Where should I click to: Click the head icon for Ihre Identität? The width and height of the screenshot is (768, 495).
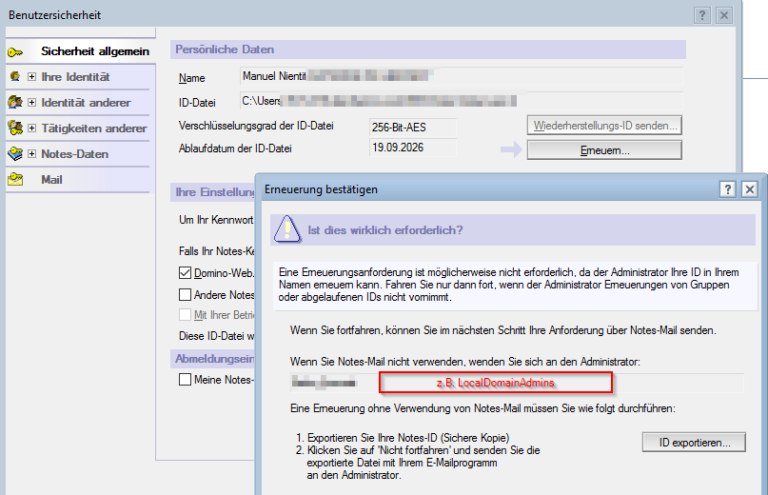tap(15, 76)
